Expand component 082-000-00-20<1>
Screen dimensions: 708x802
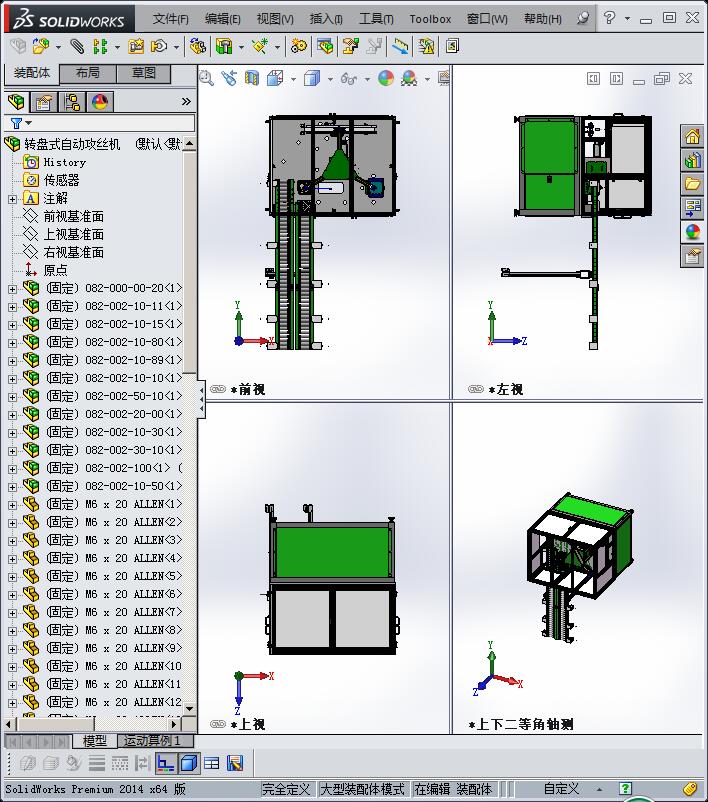12,289
